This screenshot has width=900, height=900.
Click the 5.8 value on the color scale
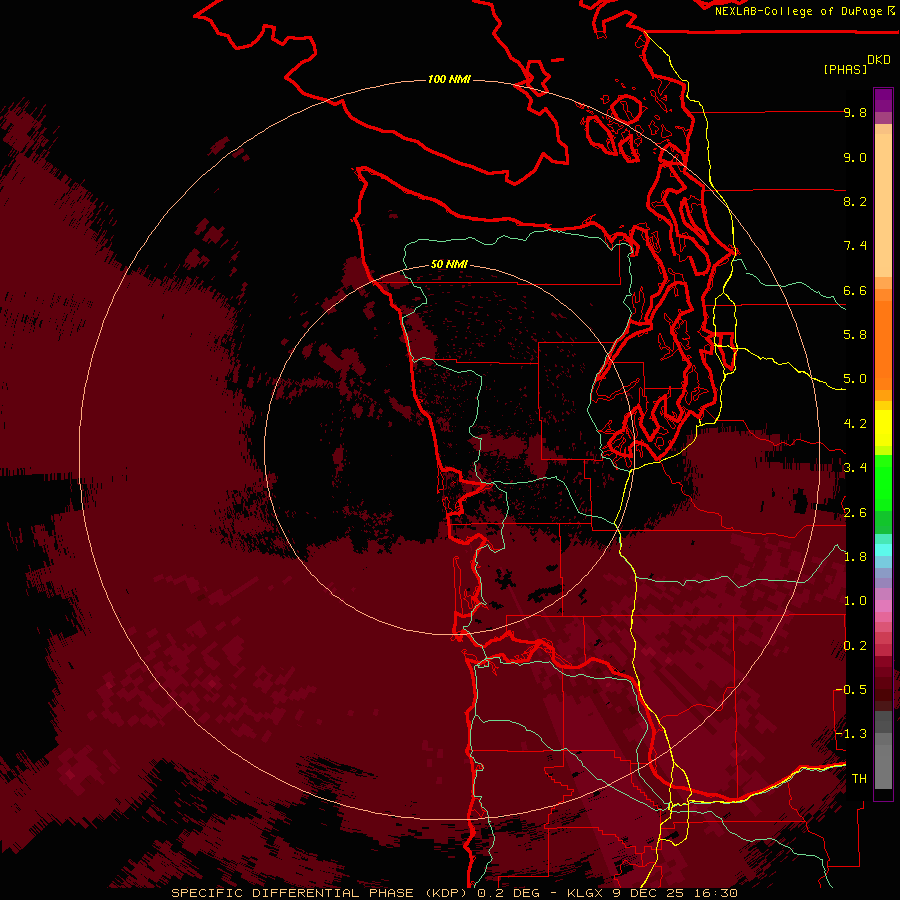[855, 335]
